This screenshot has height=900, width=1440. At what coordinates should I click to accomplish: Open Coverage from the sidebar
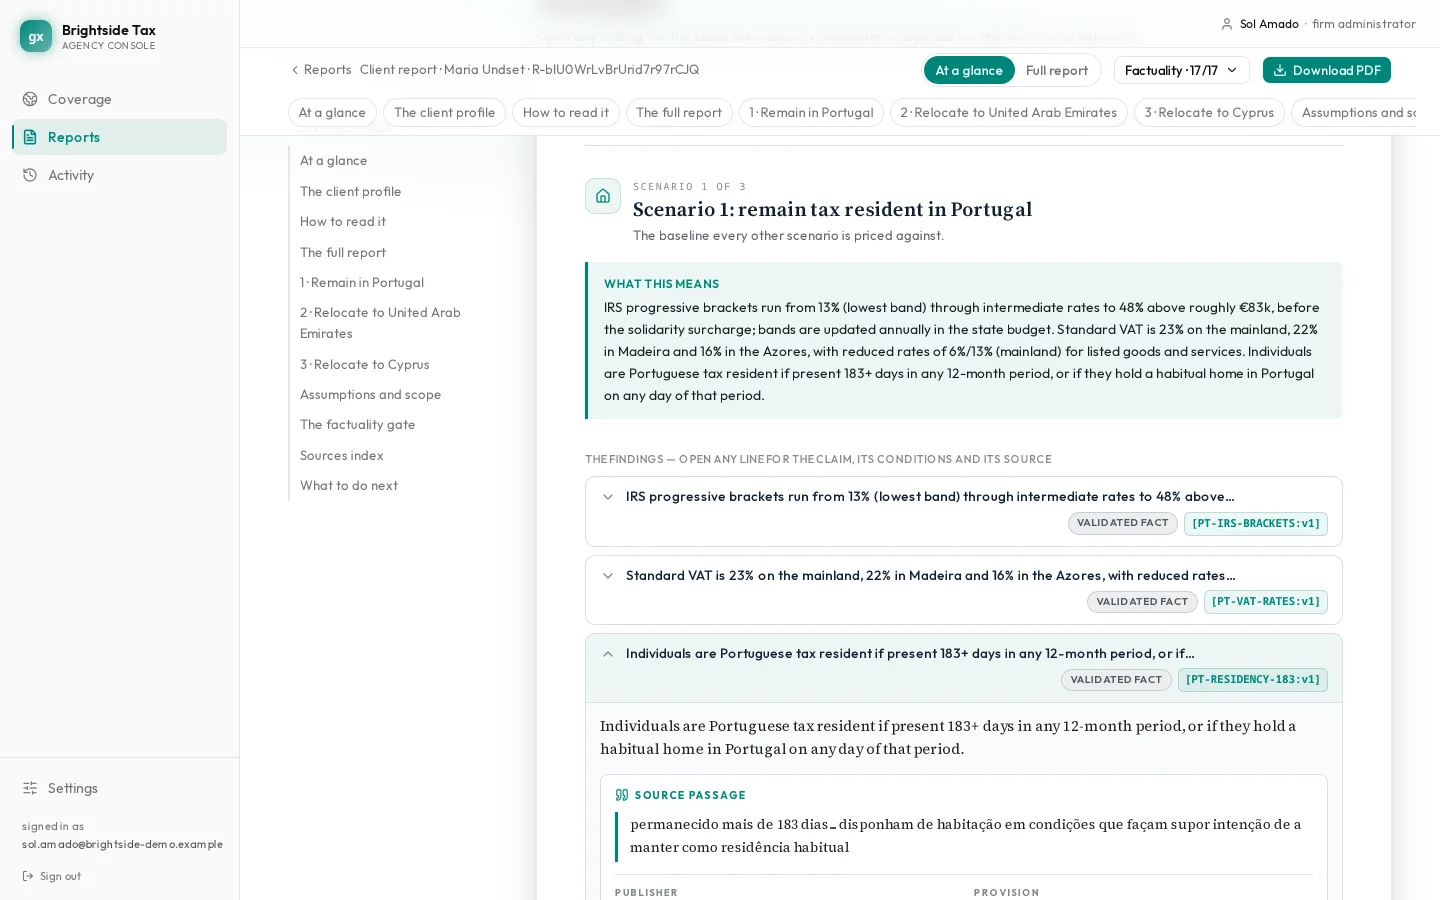119,99
